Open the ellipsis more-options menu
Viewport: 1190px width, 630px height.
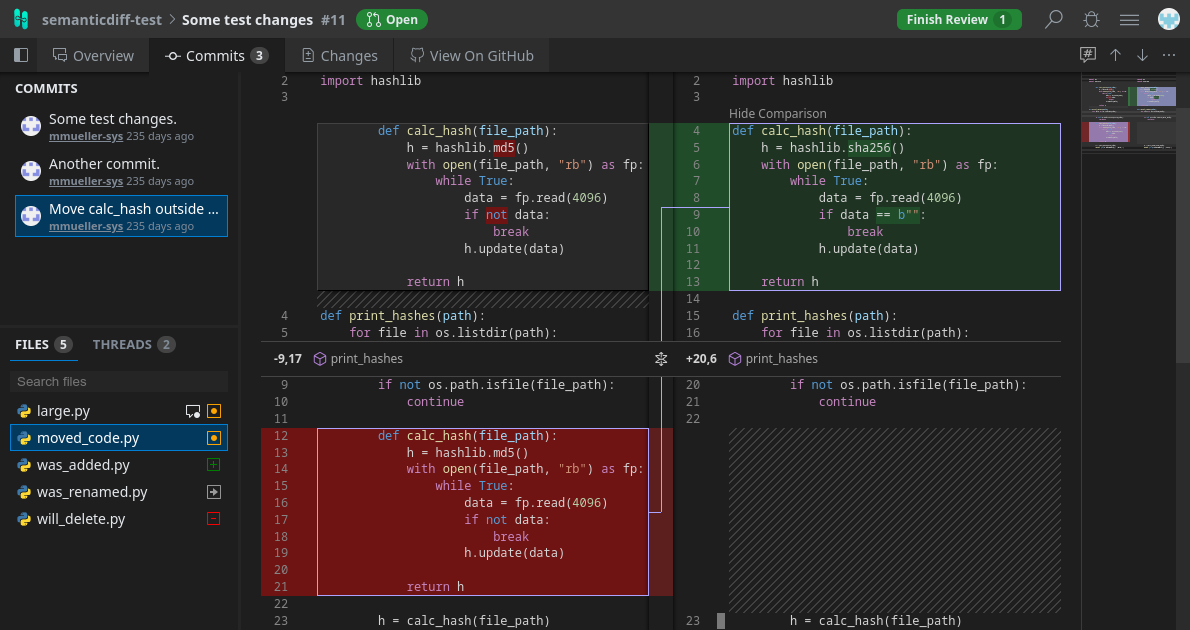[x=1168, y=55]
